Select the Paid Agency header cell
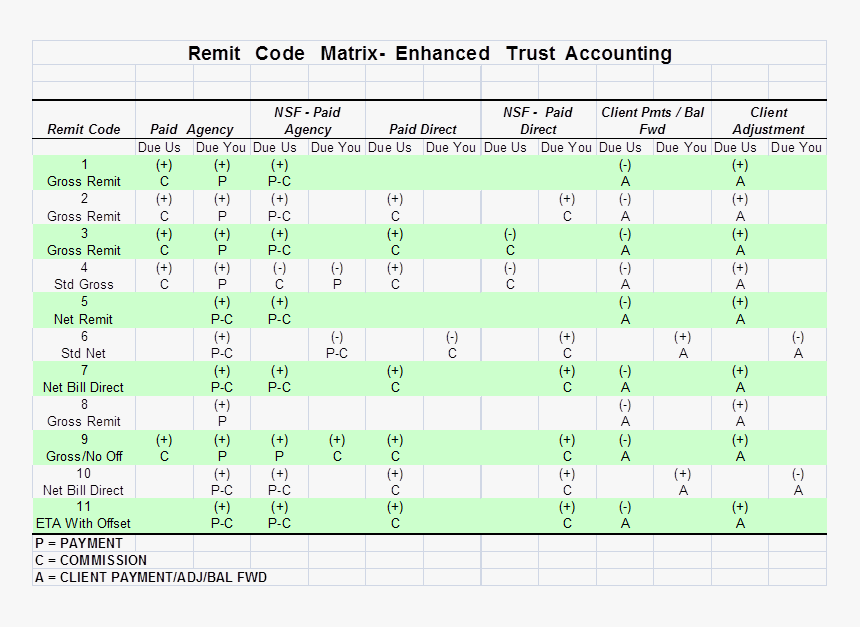The width and height of the screenshot is (860, 627). (x=192, y=130)
